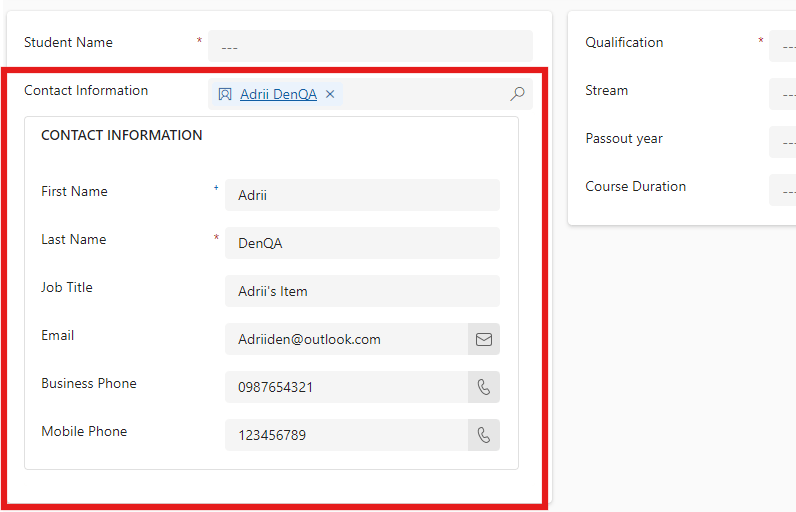Click the search magnifier in Contact Information lookup
This screenshot has width=796, height=512.
pos(517,94)
